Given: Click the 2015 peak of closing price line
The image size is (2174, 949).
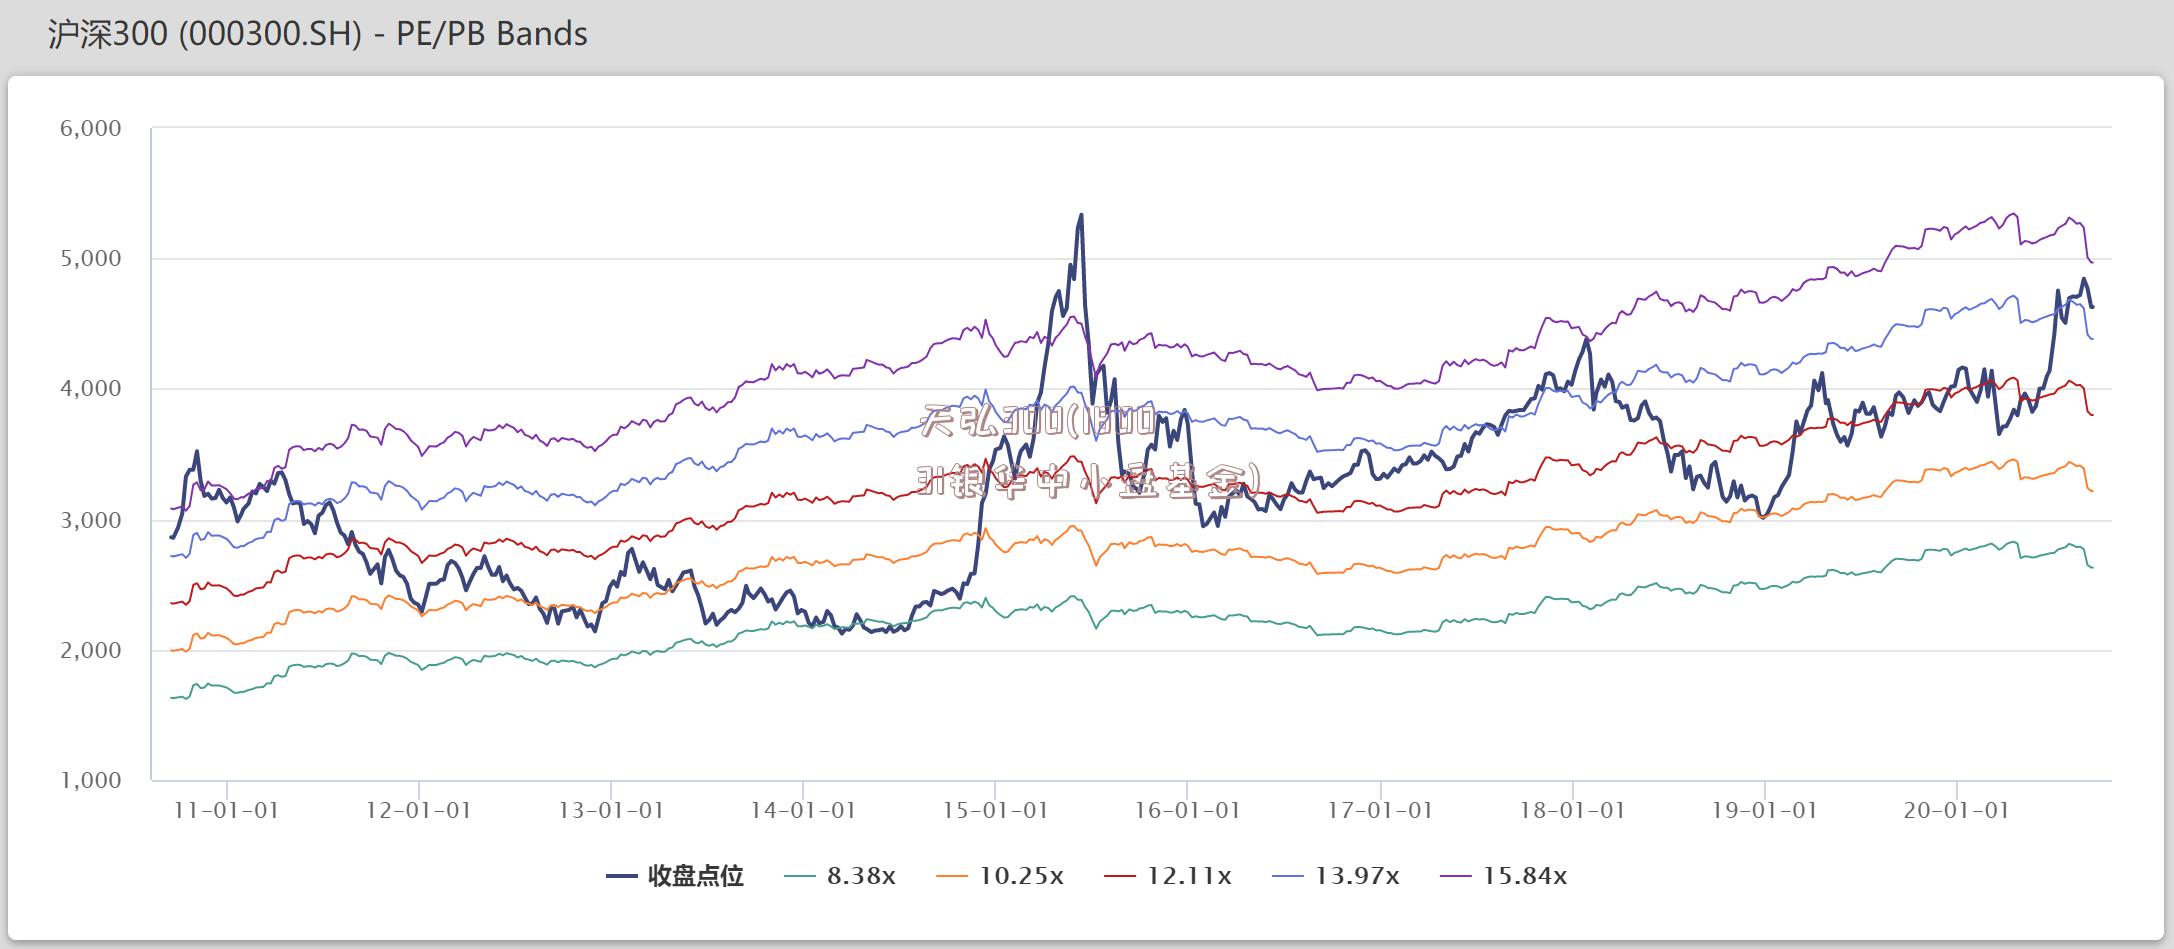Looking at the screenshot, I should tap(1081, 215).
